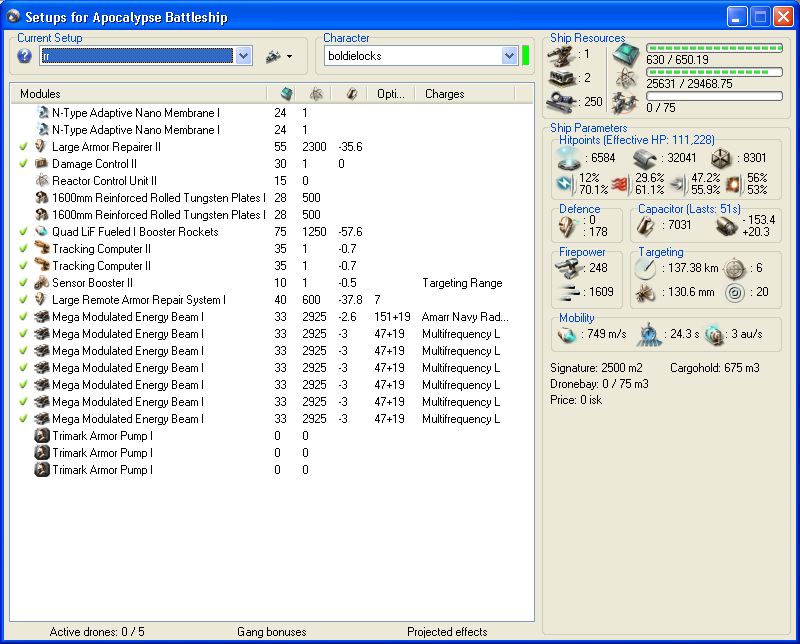
Task: Select the Sensor Booster II module name
Action: tap(92, 283)
